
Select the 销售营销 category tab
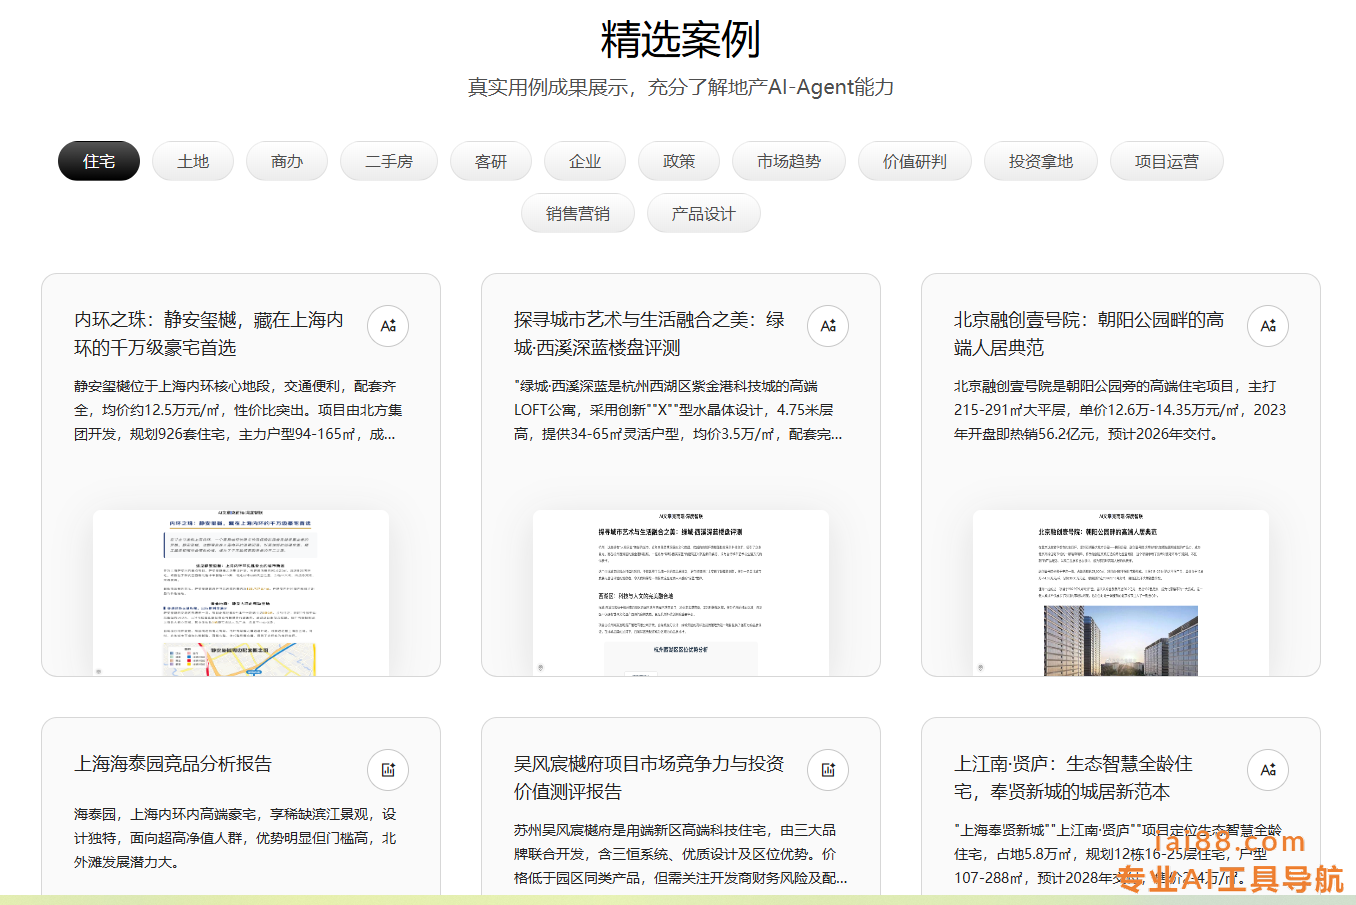(x=578, y=213)
